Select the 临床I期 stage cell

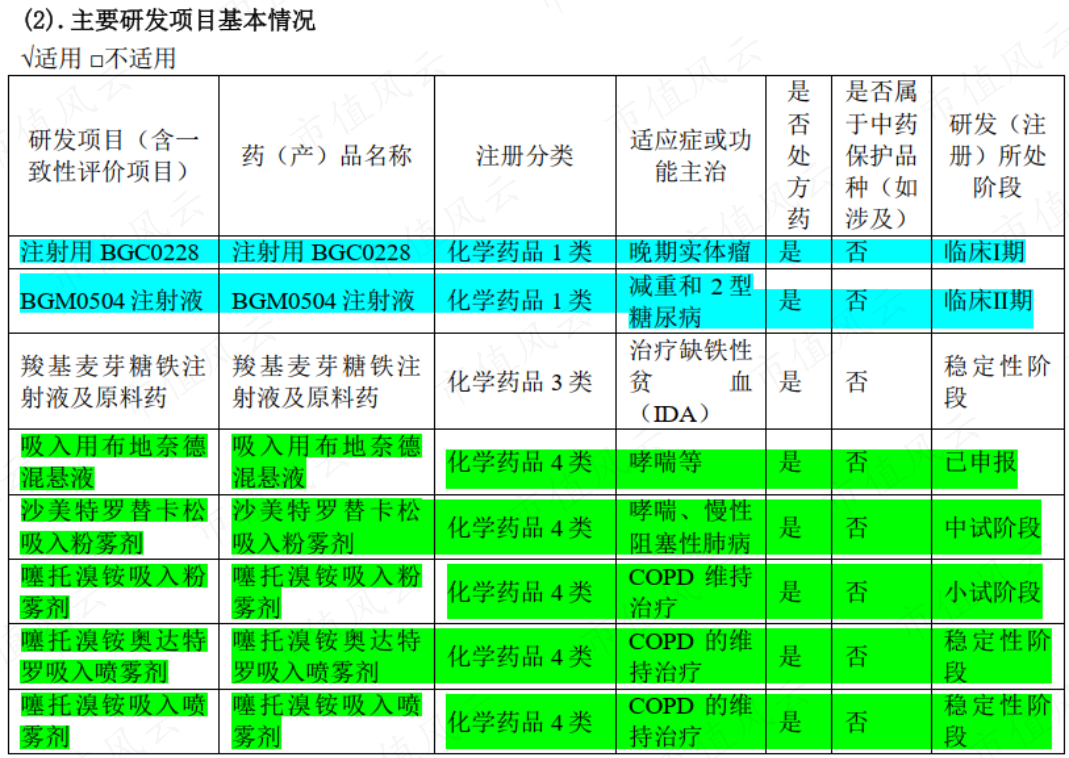[984, 252]
